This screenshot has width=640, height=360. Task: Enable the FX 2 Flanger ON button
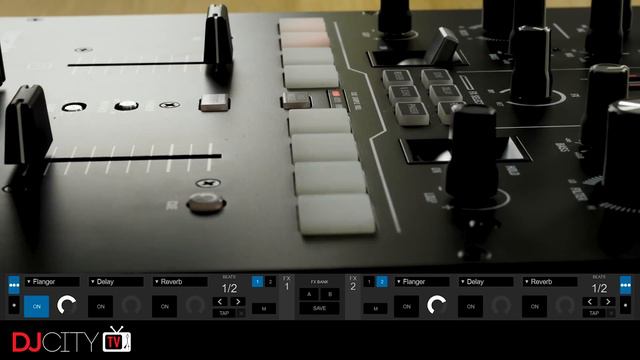[407, 306]
